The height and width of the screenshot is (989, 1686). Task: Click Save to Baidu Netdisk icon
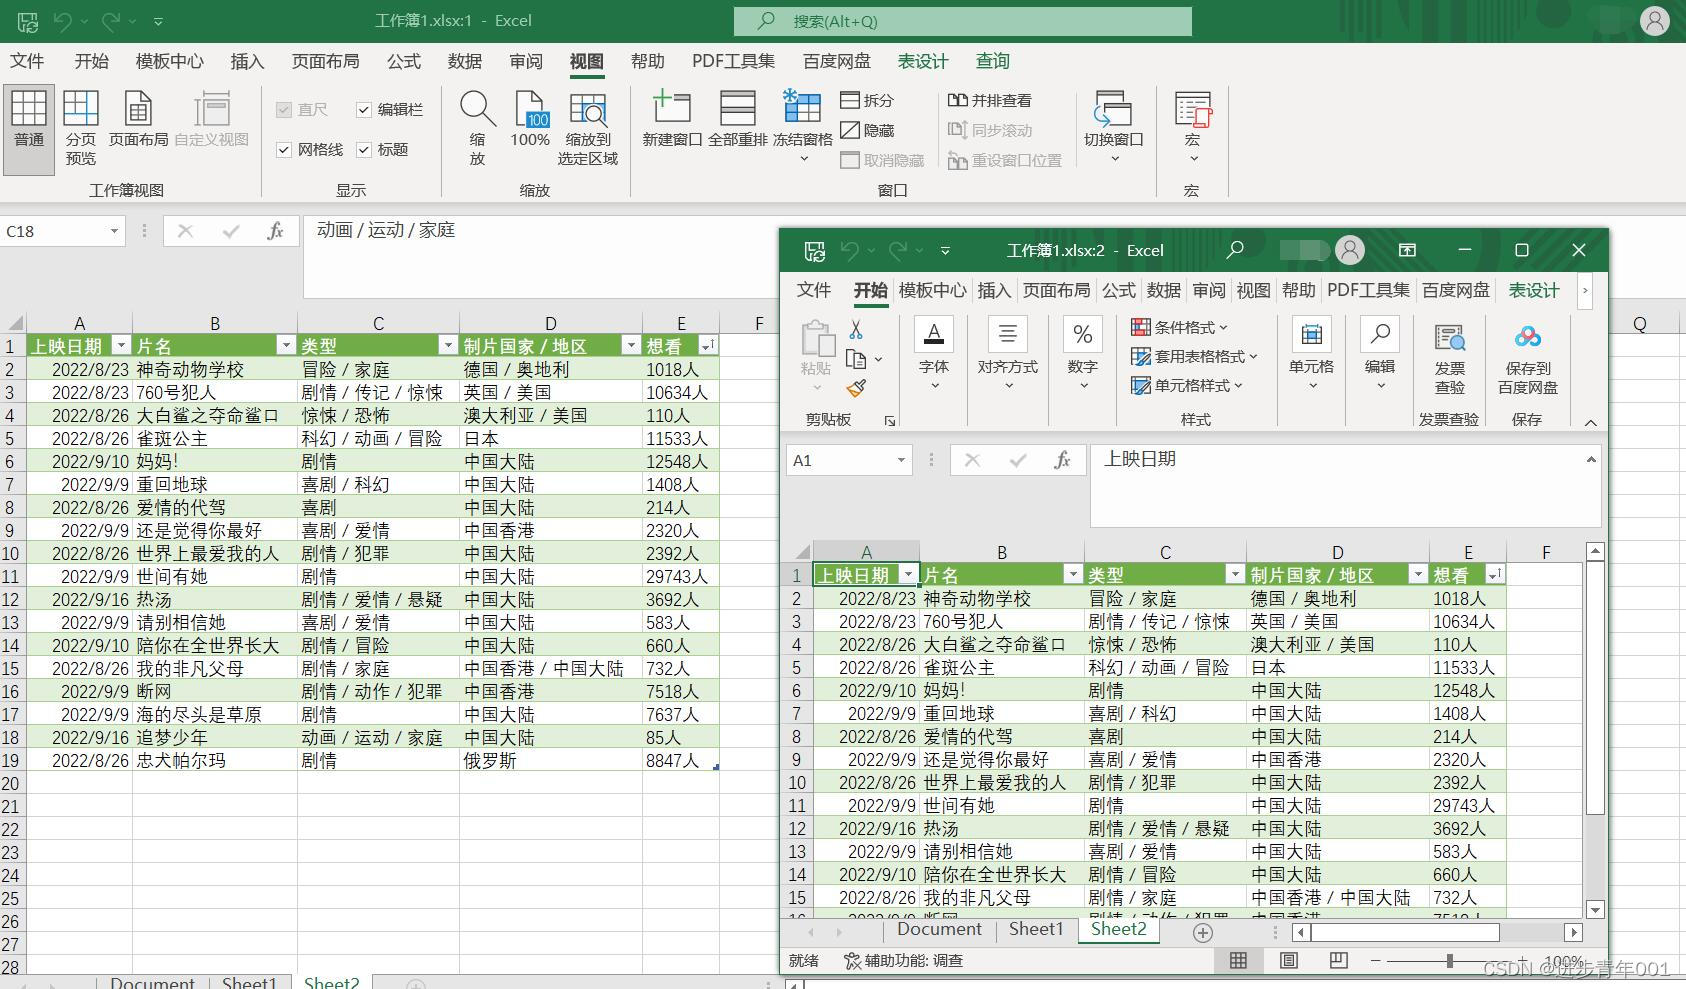coord(1527,337)
